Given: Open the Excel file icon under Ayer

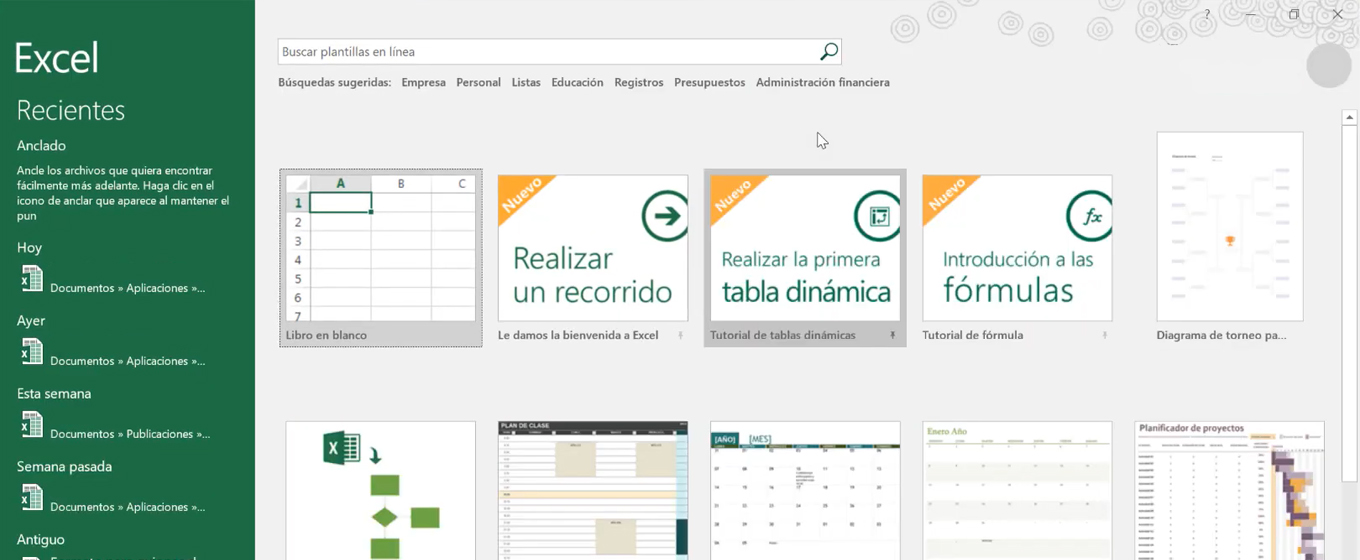Looking at the screenshot, I should 32,352.
